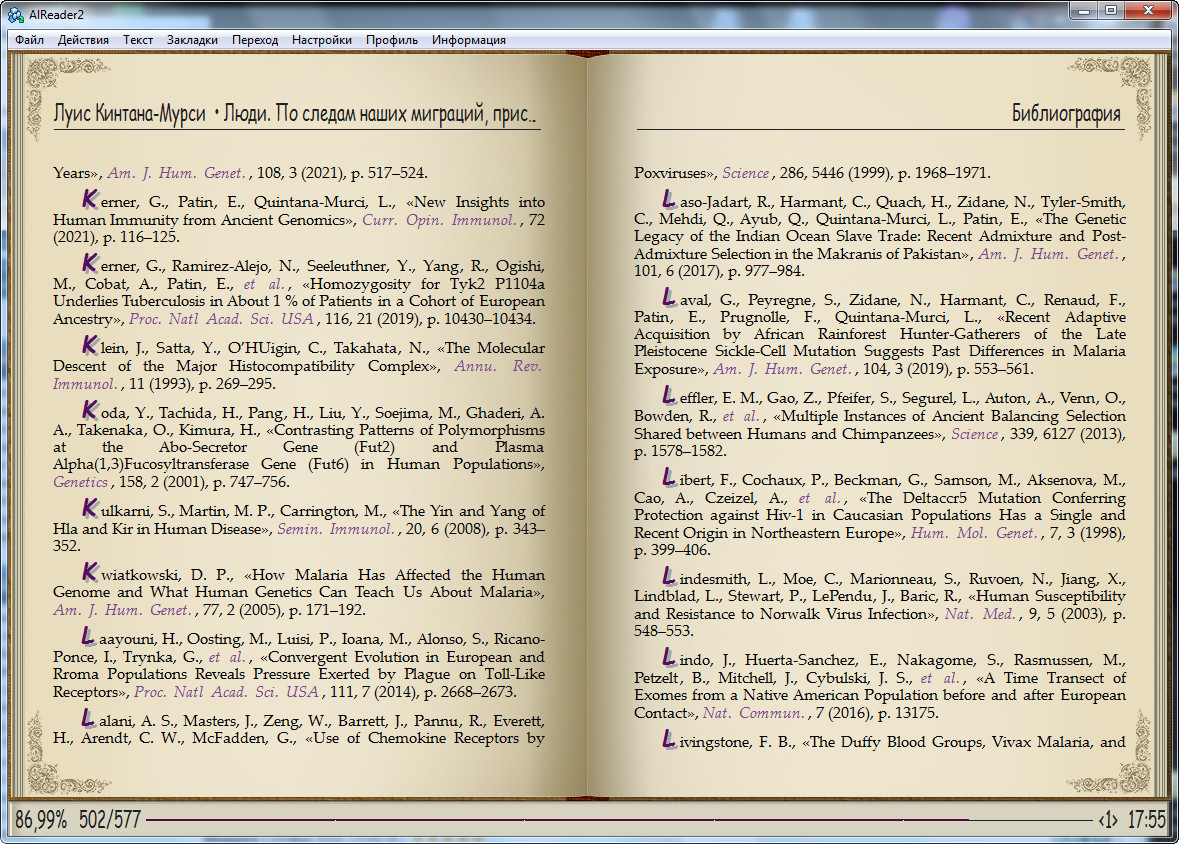Screen dimensions: 1179x844
Task: Open the Файл menu
Action: point(29,40)
